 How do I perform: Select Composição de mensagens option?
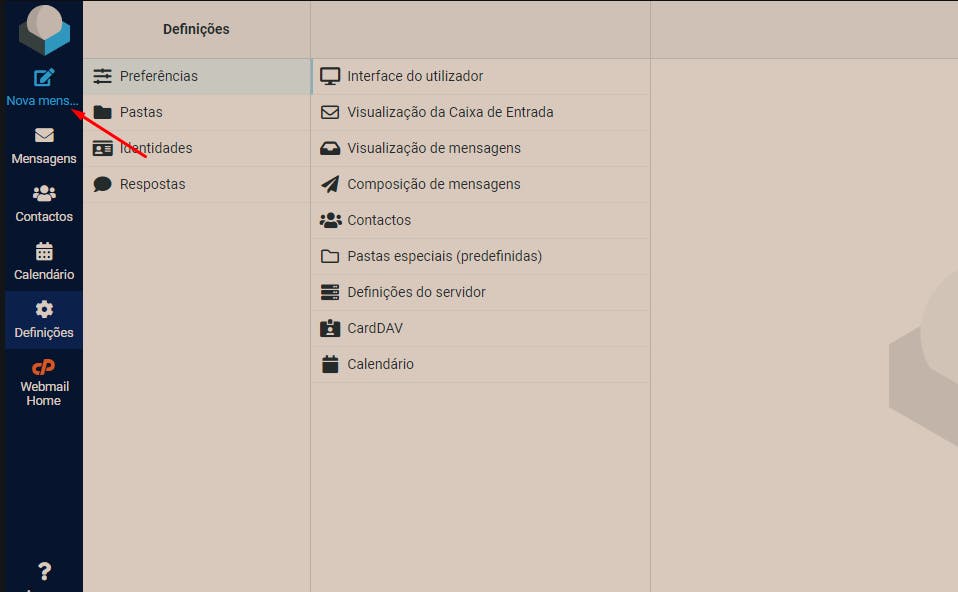[x=480, y=185]
